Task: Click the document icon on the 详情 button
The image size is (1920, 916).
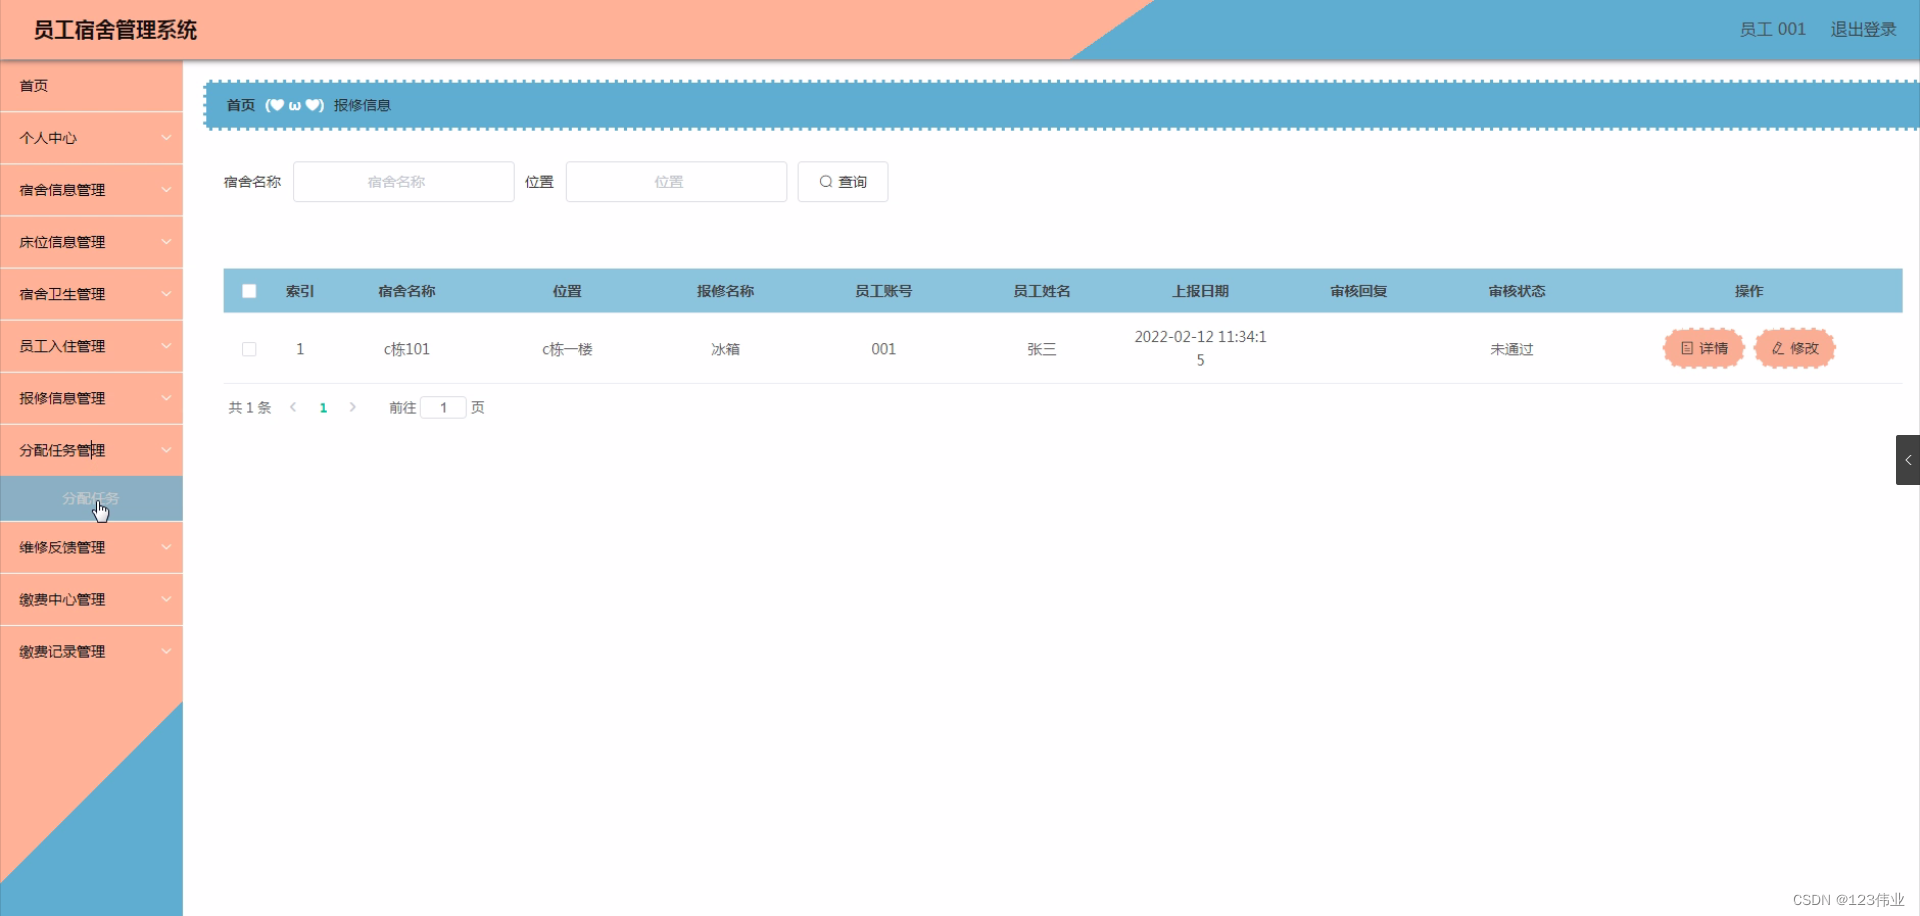Action: click(1686, 348)
